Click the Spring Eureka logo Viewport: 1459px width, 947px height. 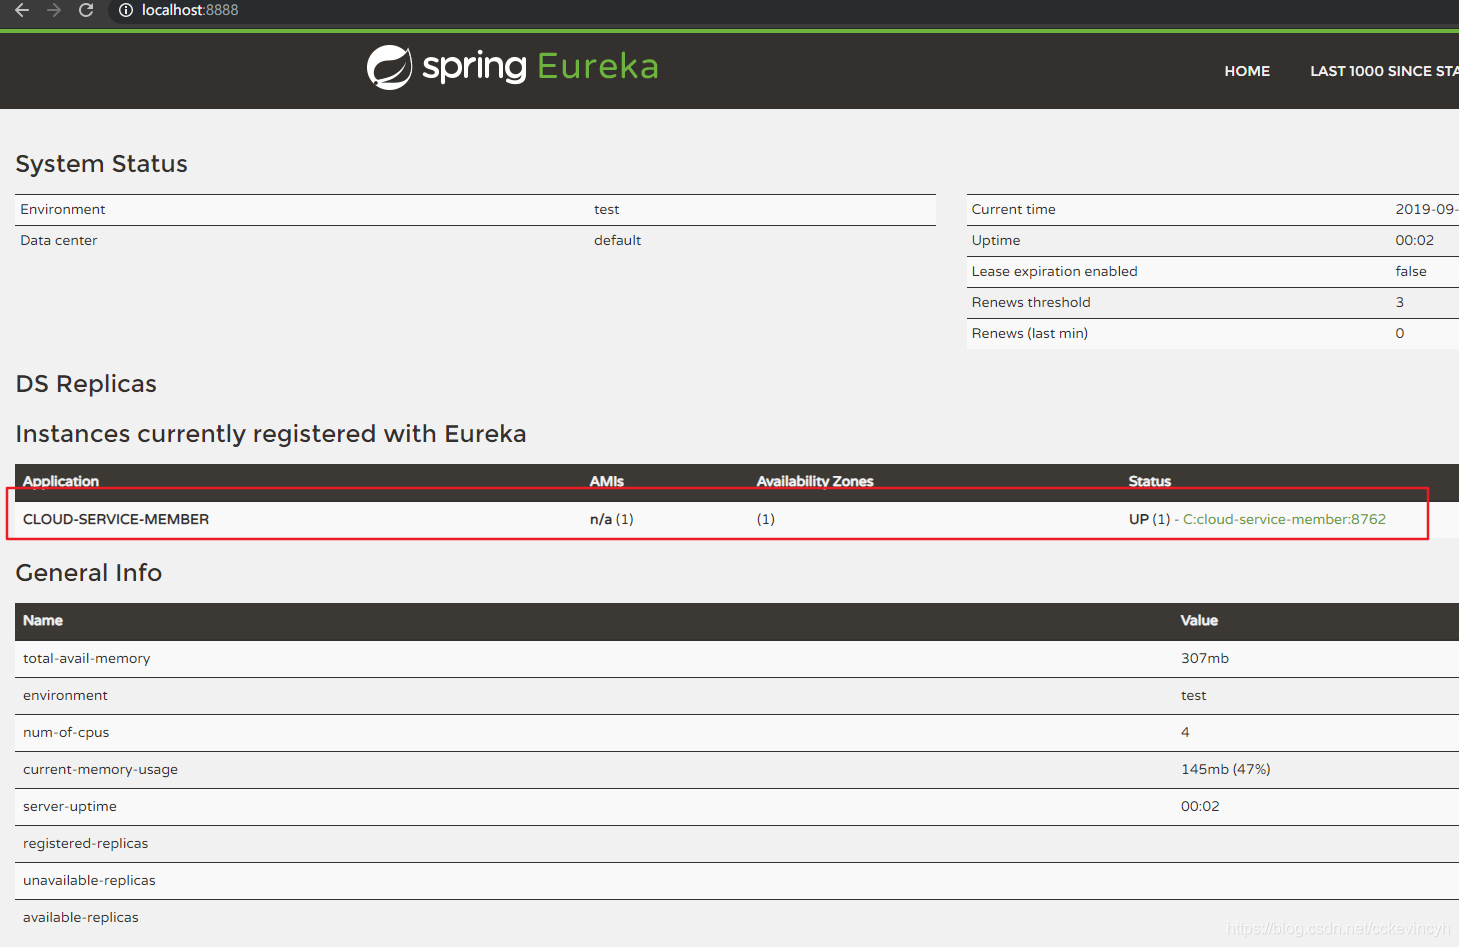click(512, 67)
